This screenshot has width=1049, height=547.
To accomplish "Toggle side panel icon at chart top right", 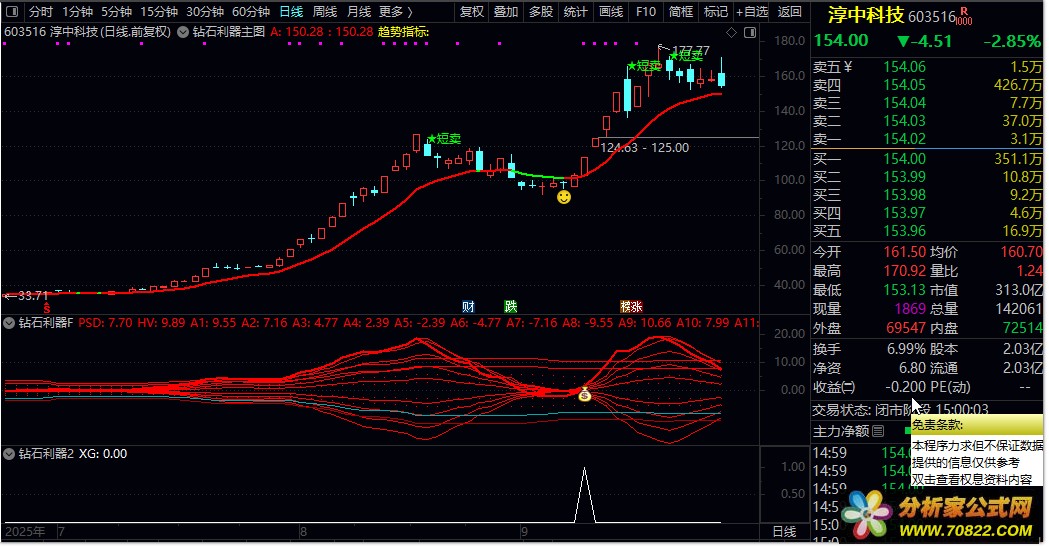I will [750, 32].
